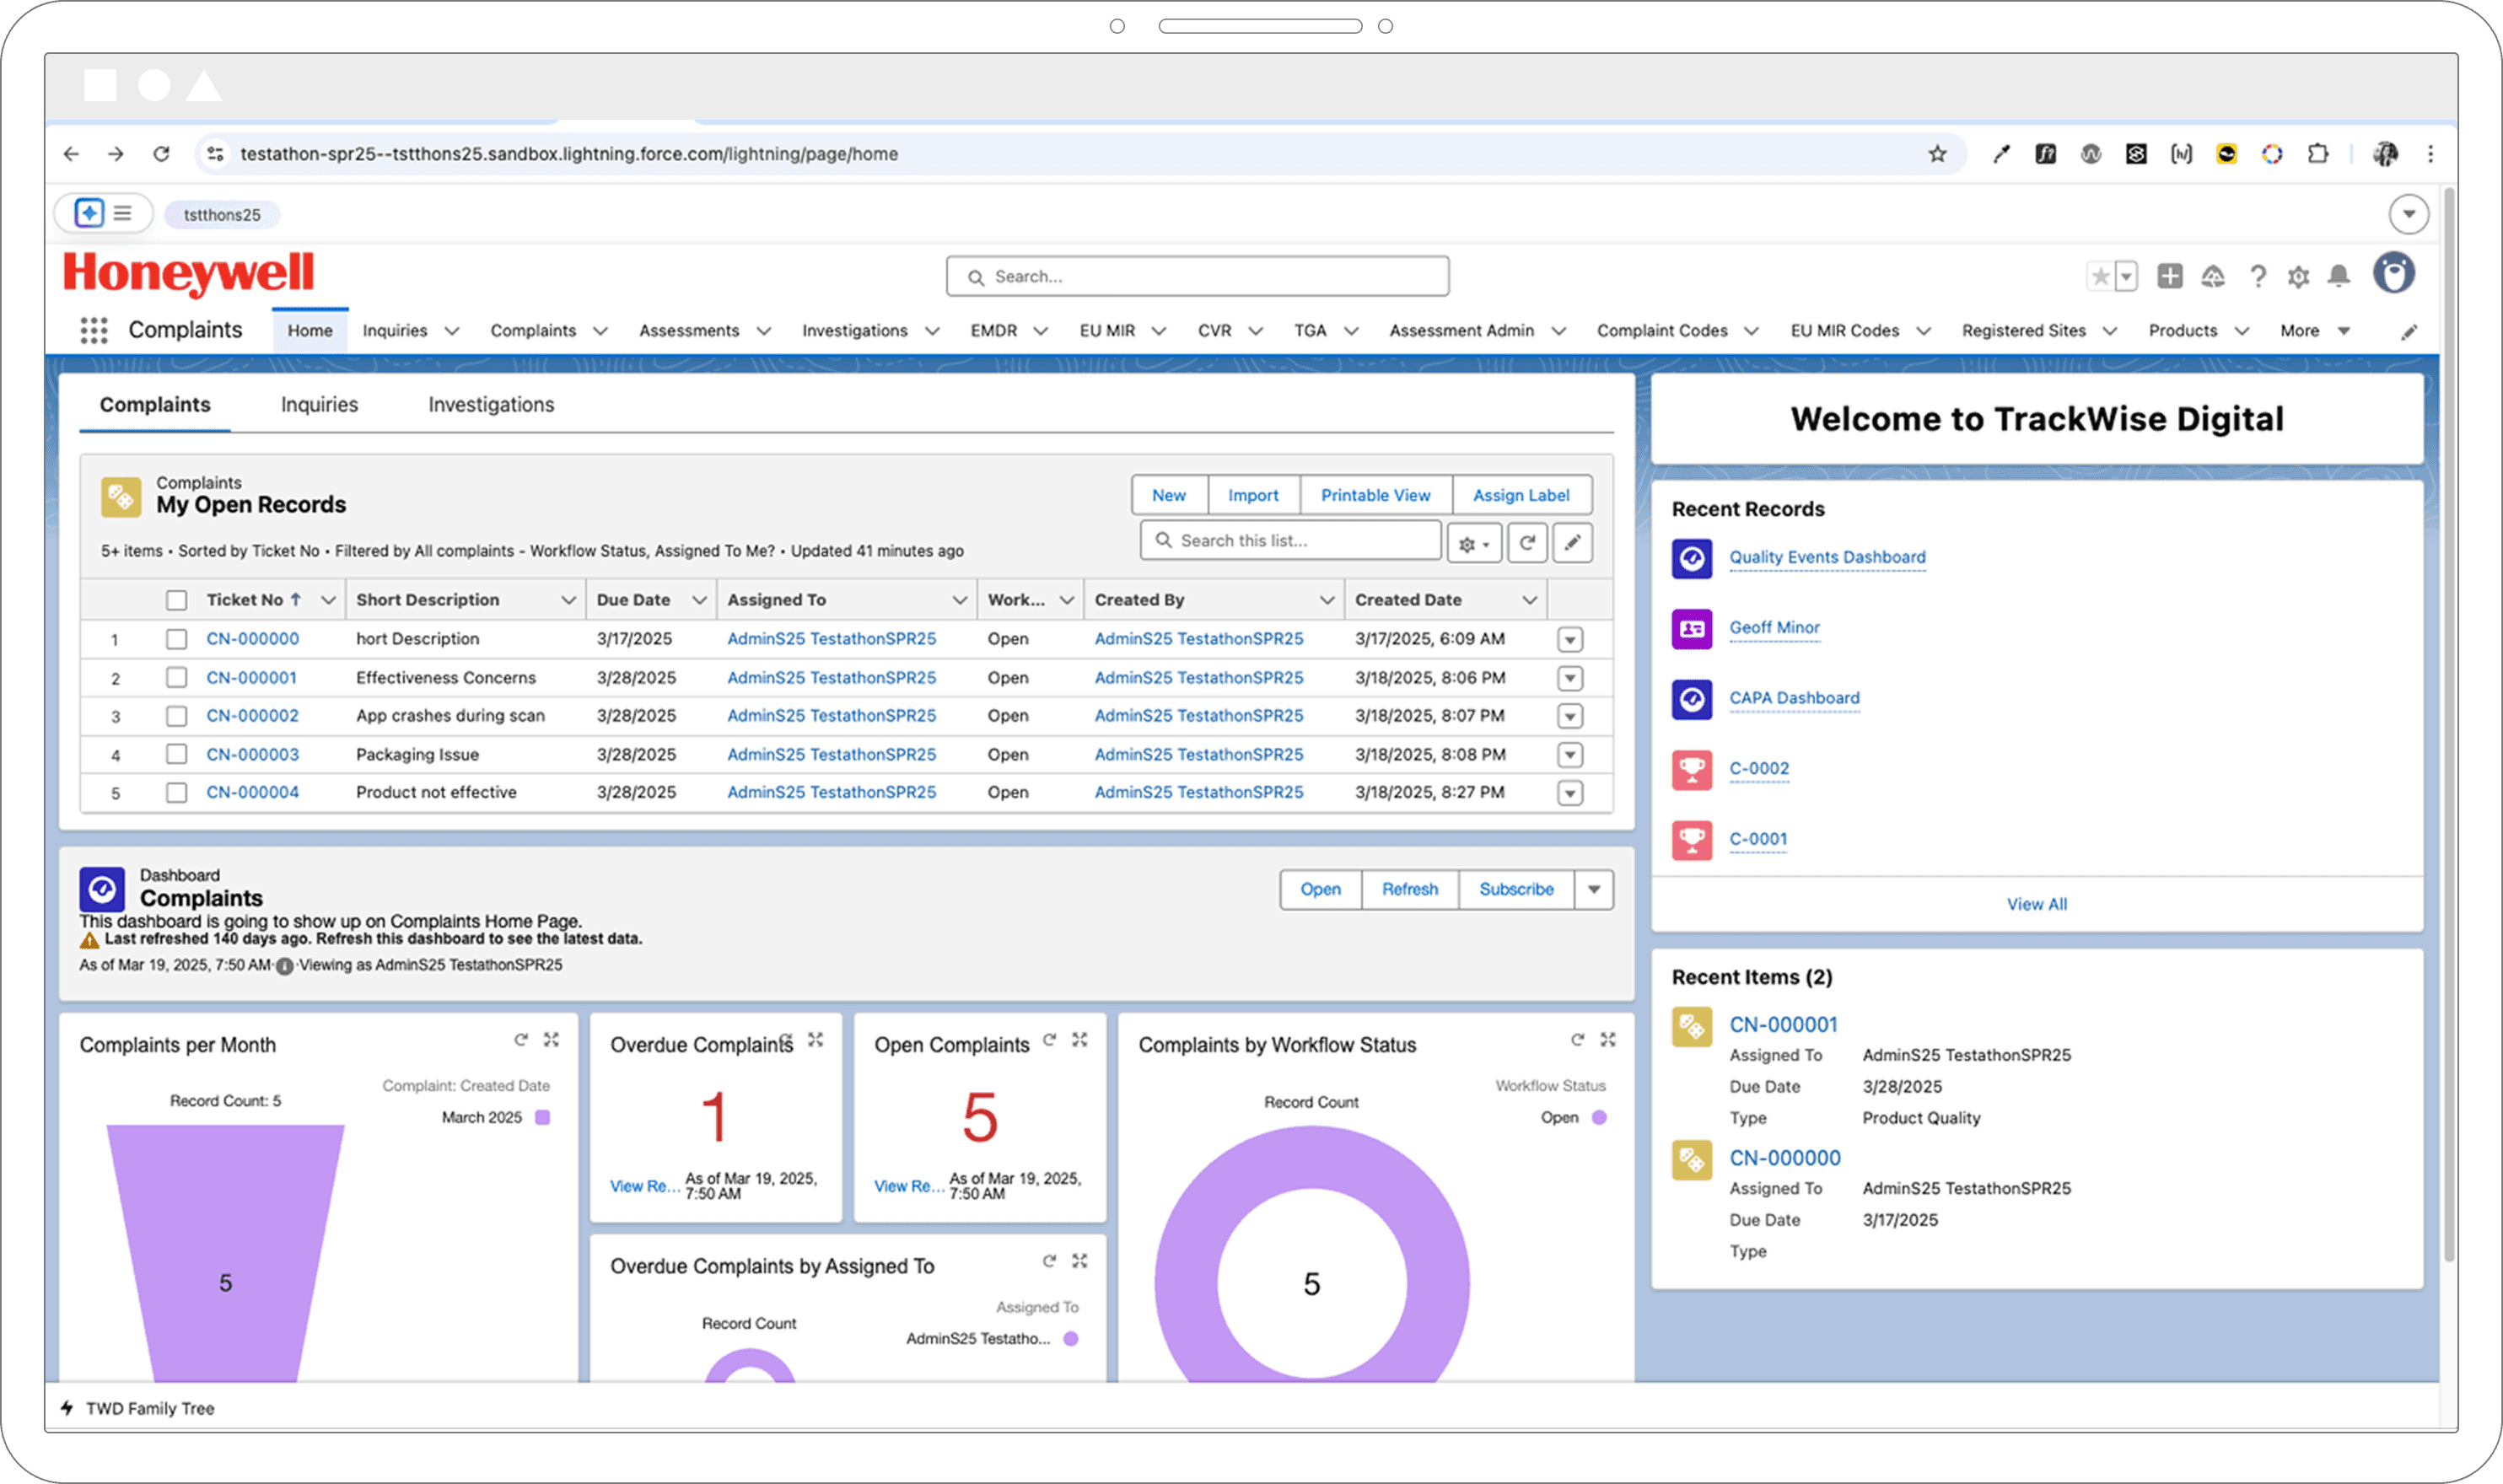Image resolution: width=2503 pixels, height=1484 pixels.
Task: Click the dashboard Refresh button
Action: point(1409,889)
